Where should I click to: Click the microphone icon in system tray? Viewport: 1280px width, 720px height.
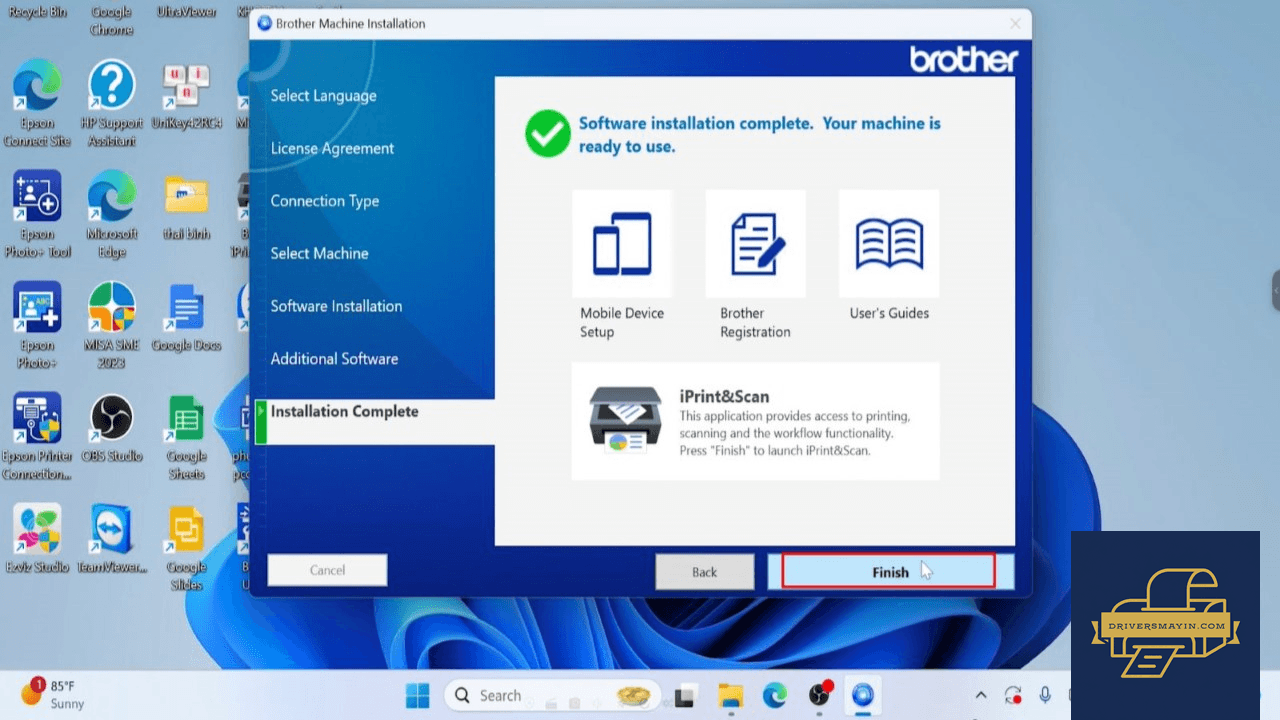(1045, 695)
